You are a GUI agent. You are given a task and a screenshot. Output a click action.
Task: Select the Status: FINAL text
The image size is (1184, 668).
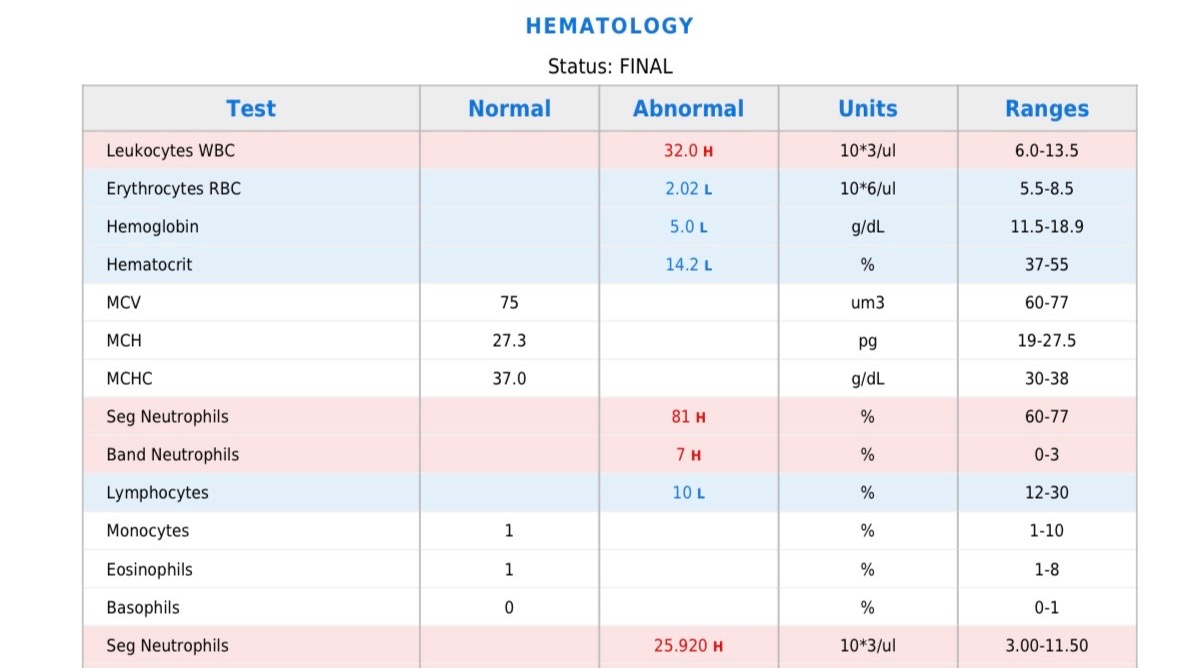coord(609,67)
